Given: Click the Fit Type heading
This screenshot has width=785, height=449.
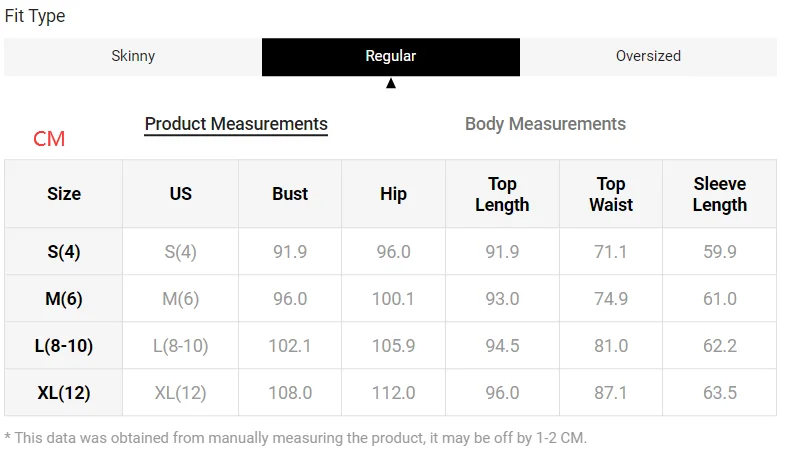Looking at the screenshot, I should pos(35,17).
